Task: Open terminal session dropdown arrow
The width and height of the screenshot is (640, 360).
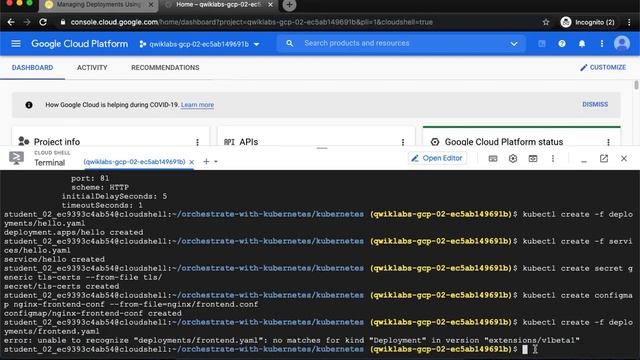Action: pyautogui.click(x=216, y=162)
